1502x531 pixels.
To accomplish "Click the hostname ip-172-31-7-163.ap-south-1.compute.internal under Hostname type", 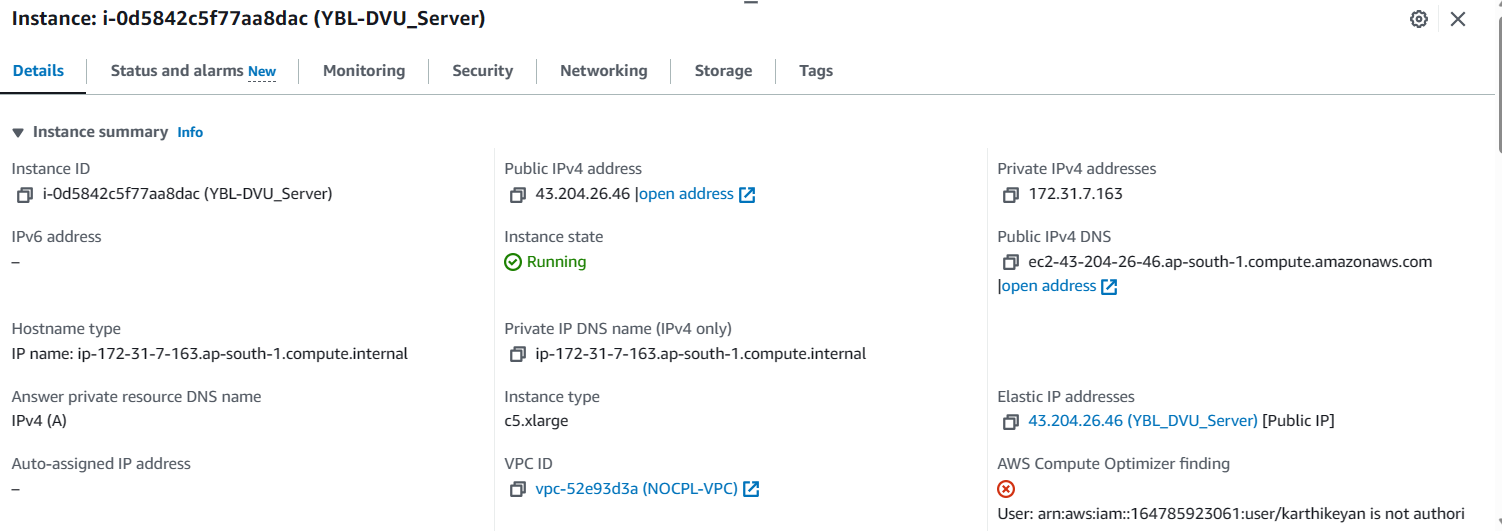I will (243, 354).
